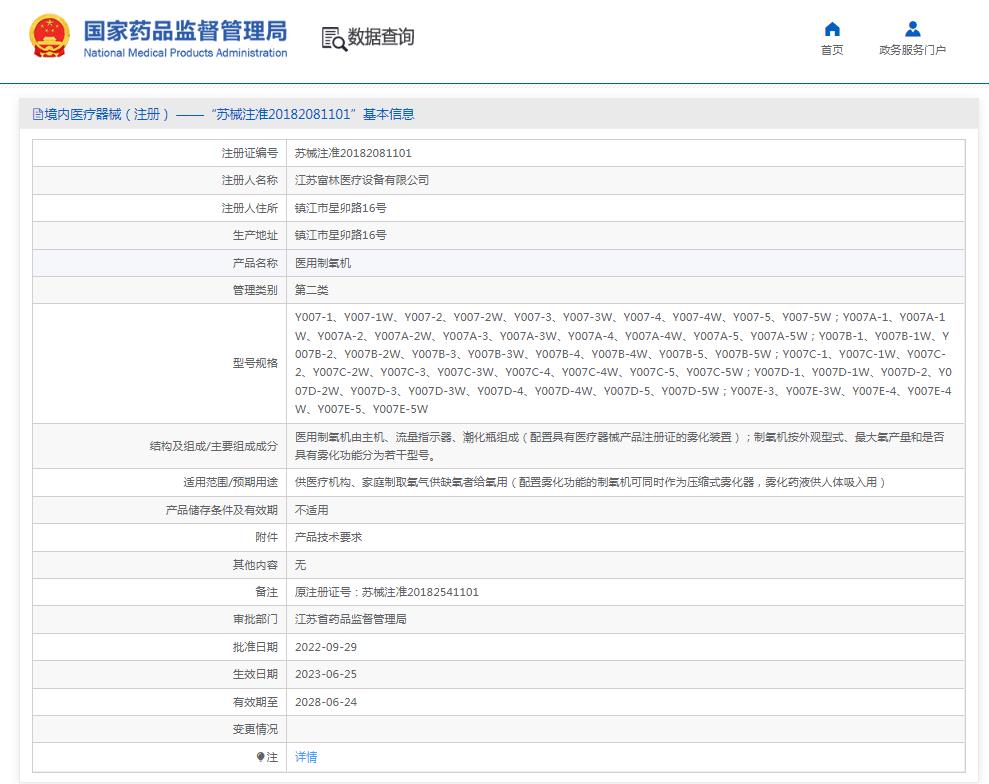Open the 详情 link
Image resolution: width=989 pixels, height=784 pixels.
point(306,758)
